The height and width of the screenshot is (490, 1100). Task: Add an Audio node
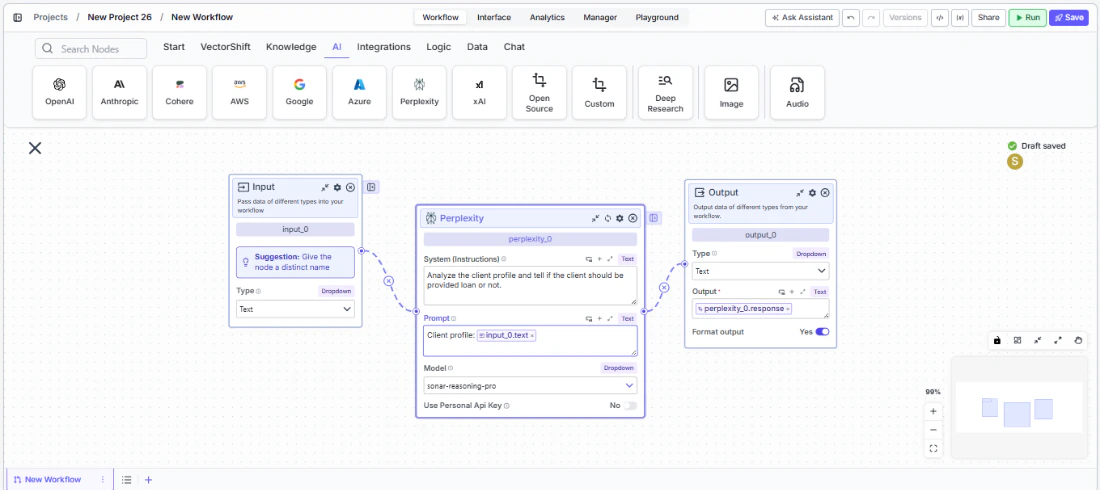(x=797, y=93)
